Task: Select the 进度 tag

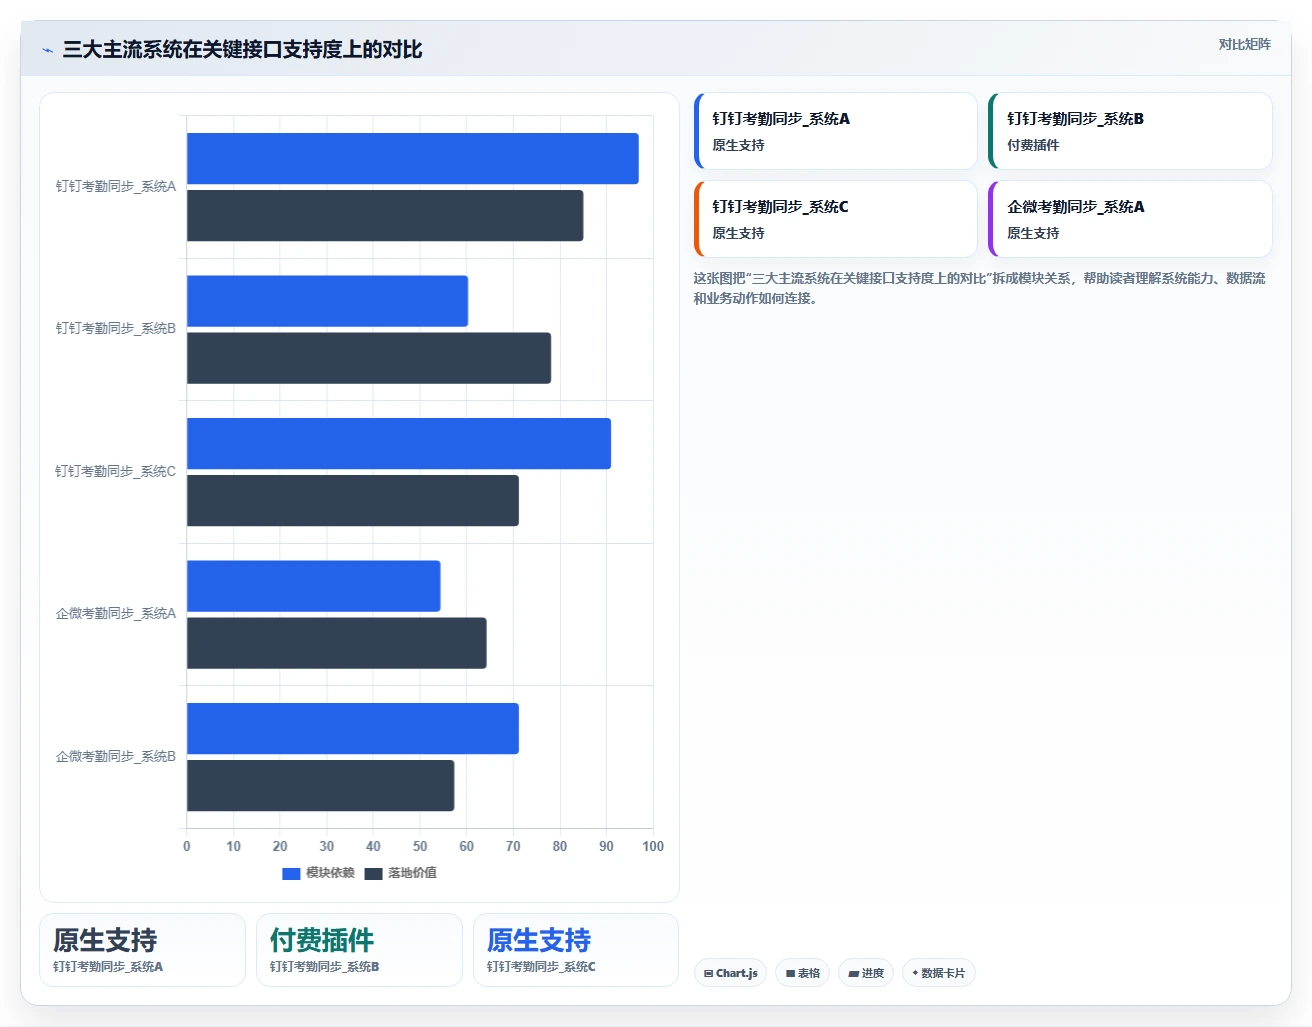Action: [x=866, y=973]
